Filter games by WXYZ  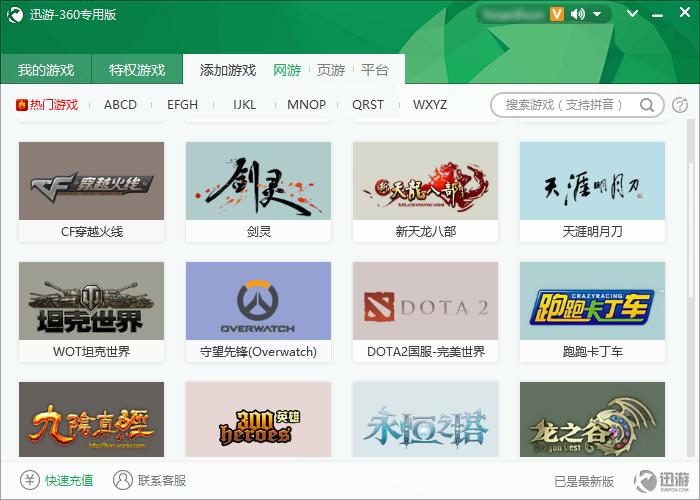(x=430, y=105)
